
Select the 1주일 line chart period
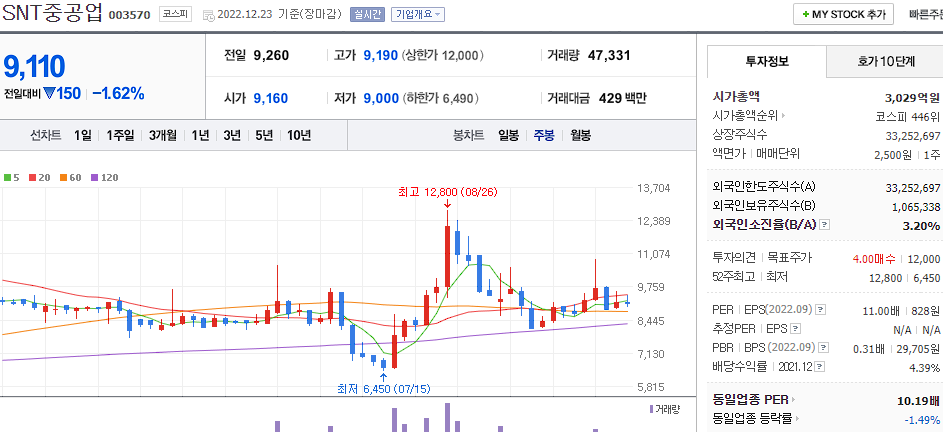tap(120, 135)
